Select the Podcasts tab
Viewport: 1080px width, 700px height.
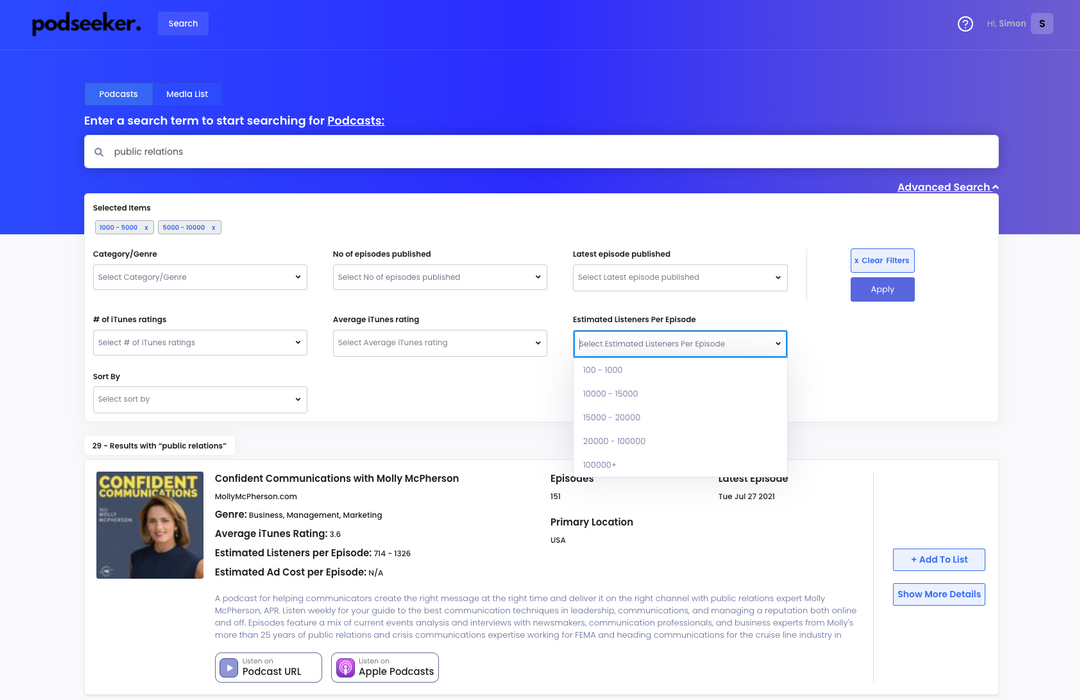pyautogui.click(x=118, y=93)
